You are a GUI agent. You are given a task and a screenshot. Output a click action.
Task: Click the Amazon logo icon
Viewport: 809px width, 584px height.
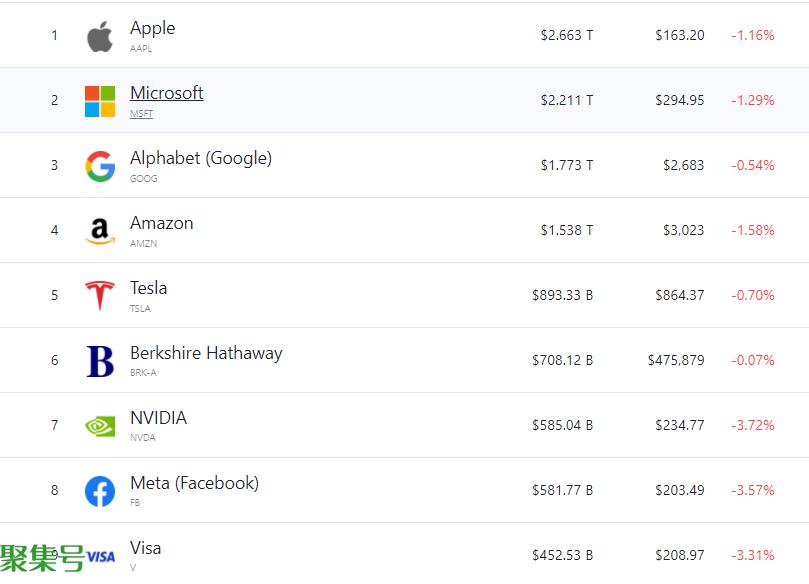(x=100, y=231)
